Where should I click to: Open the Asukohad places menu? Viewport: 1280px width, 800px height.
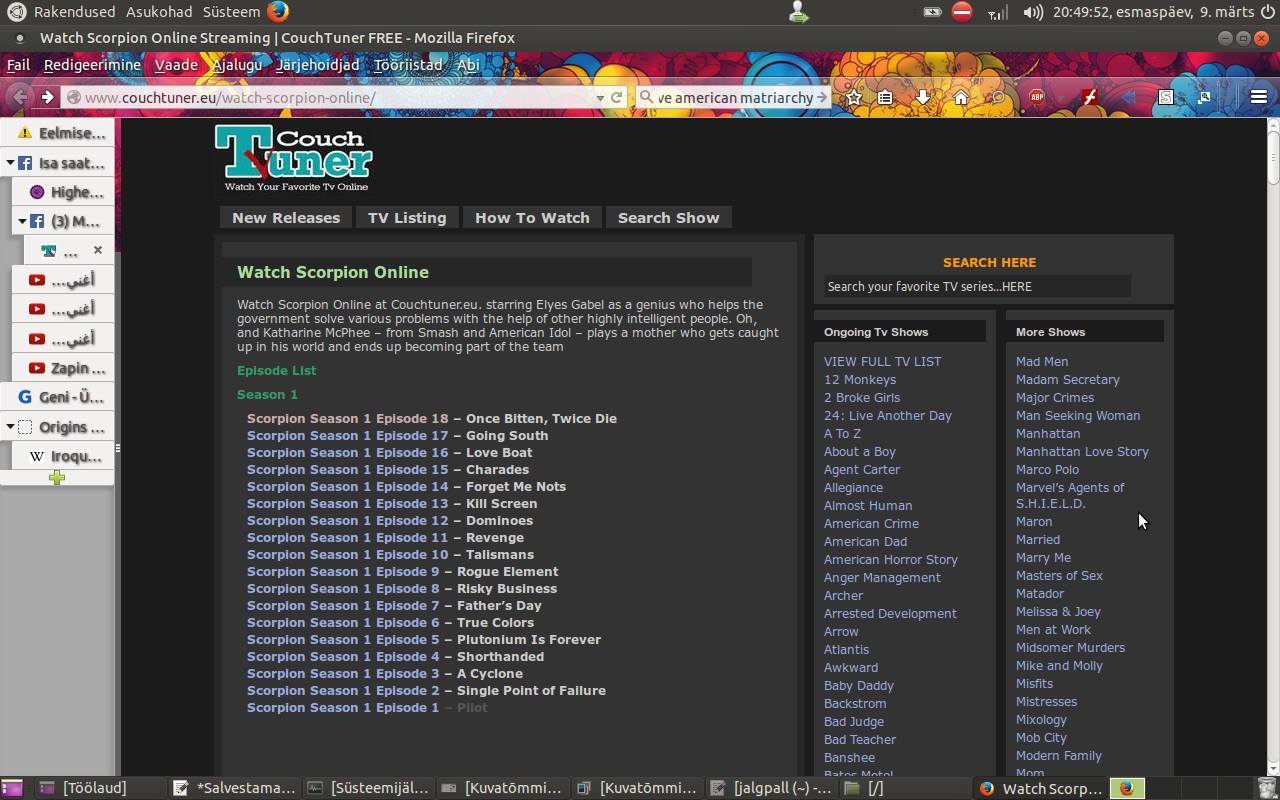(x=159, y=12)
